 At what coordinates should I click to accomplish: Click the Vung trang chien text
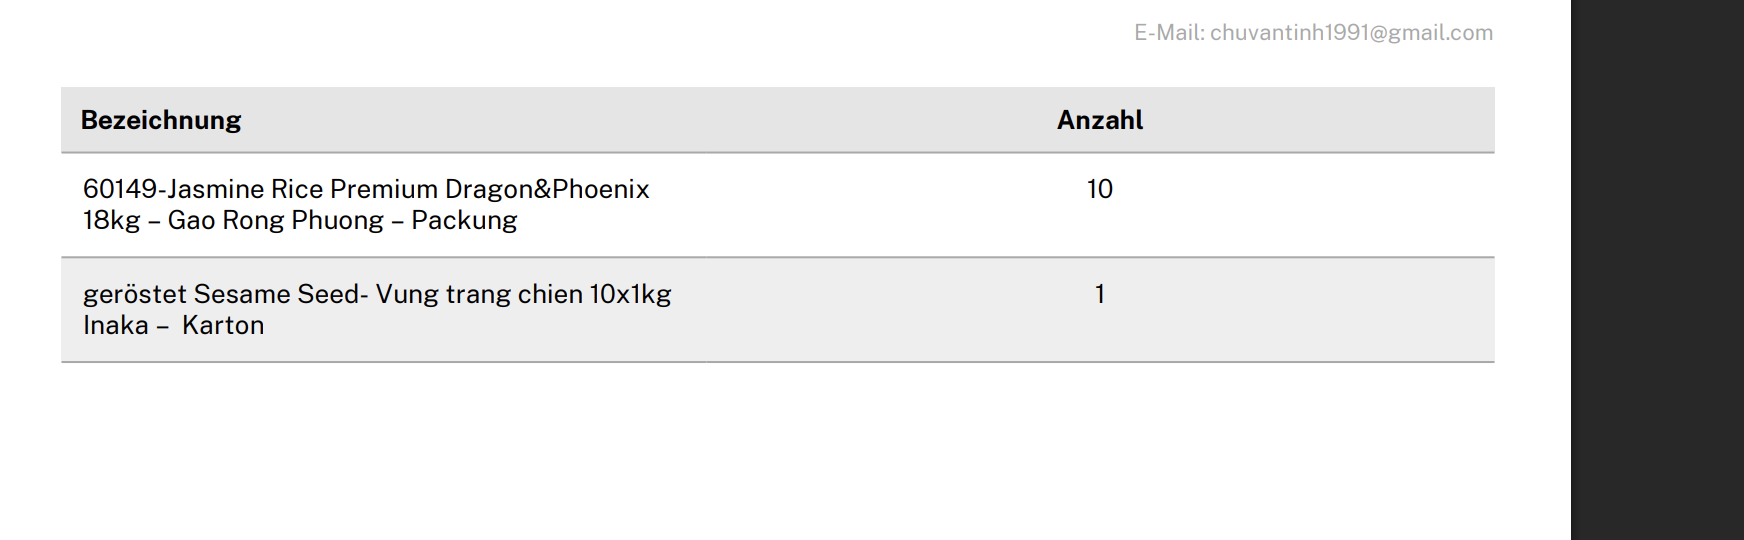coord(479,294)
